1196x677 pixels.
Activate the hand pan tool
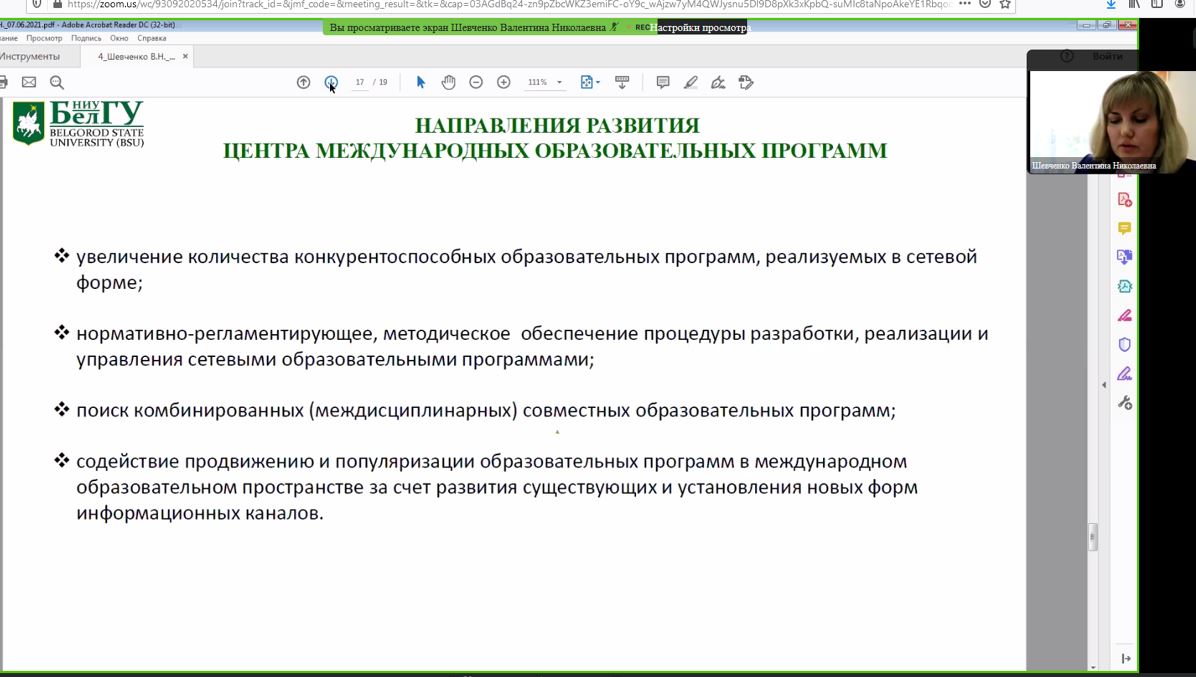[x=449, y=82]
